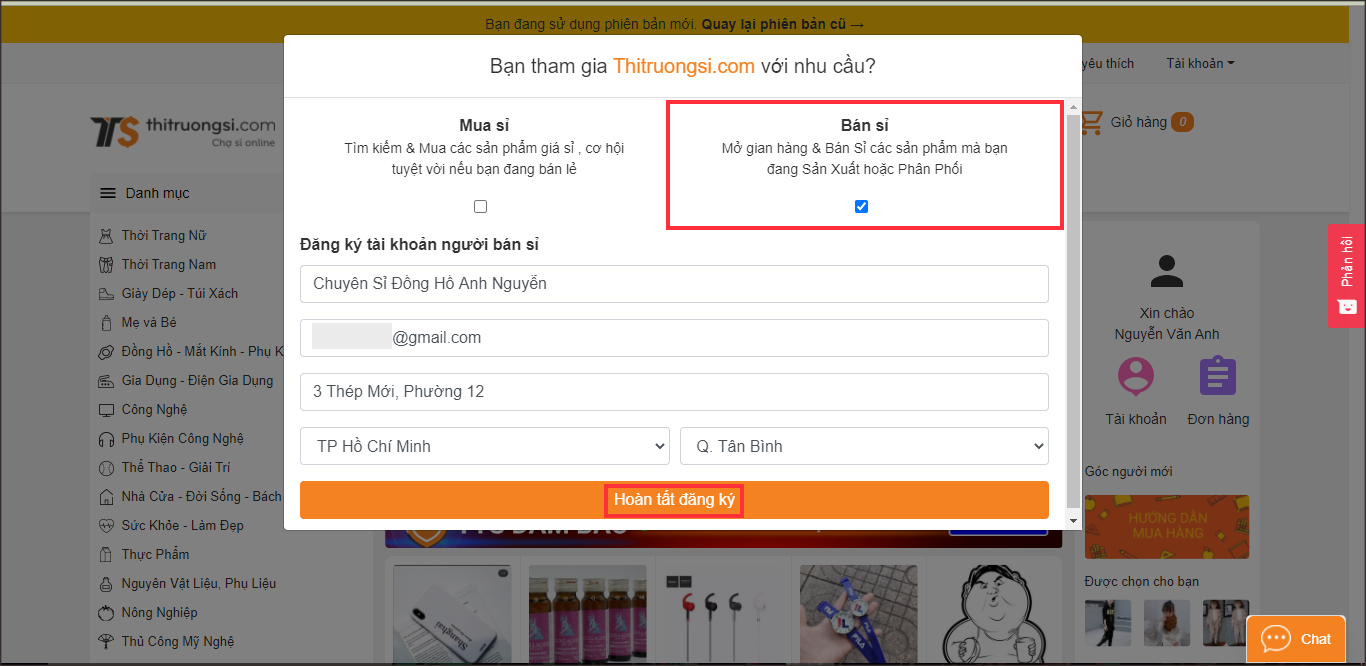Click the gmail email input field
The height and width of the screenshot is (666, 1366).
(x=674, y=338)
